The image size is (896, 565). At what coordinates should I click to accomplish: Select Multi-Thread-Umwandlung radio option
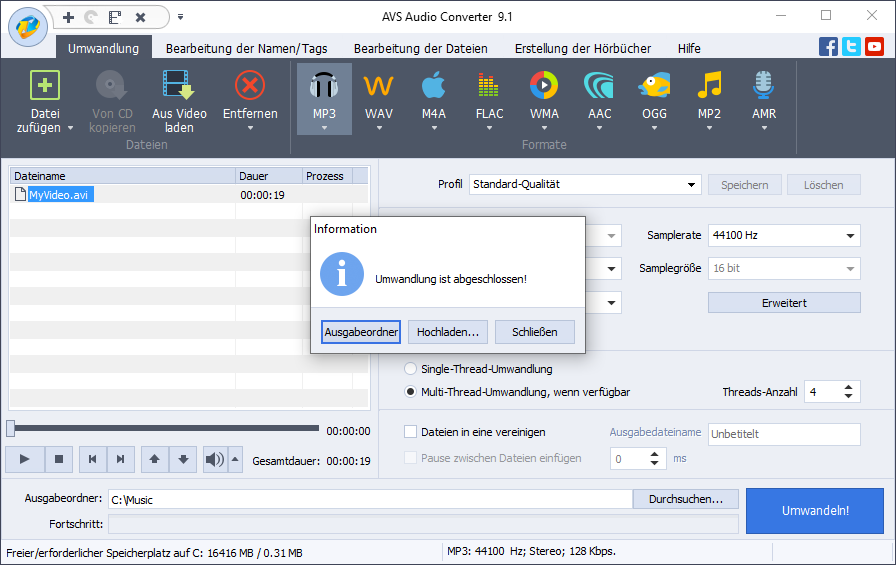(410, 392)
